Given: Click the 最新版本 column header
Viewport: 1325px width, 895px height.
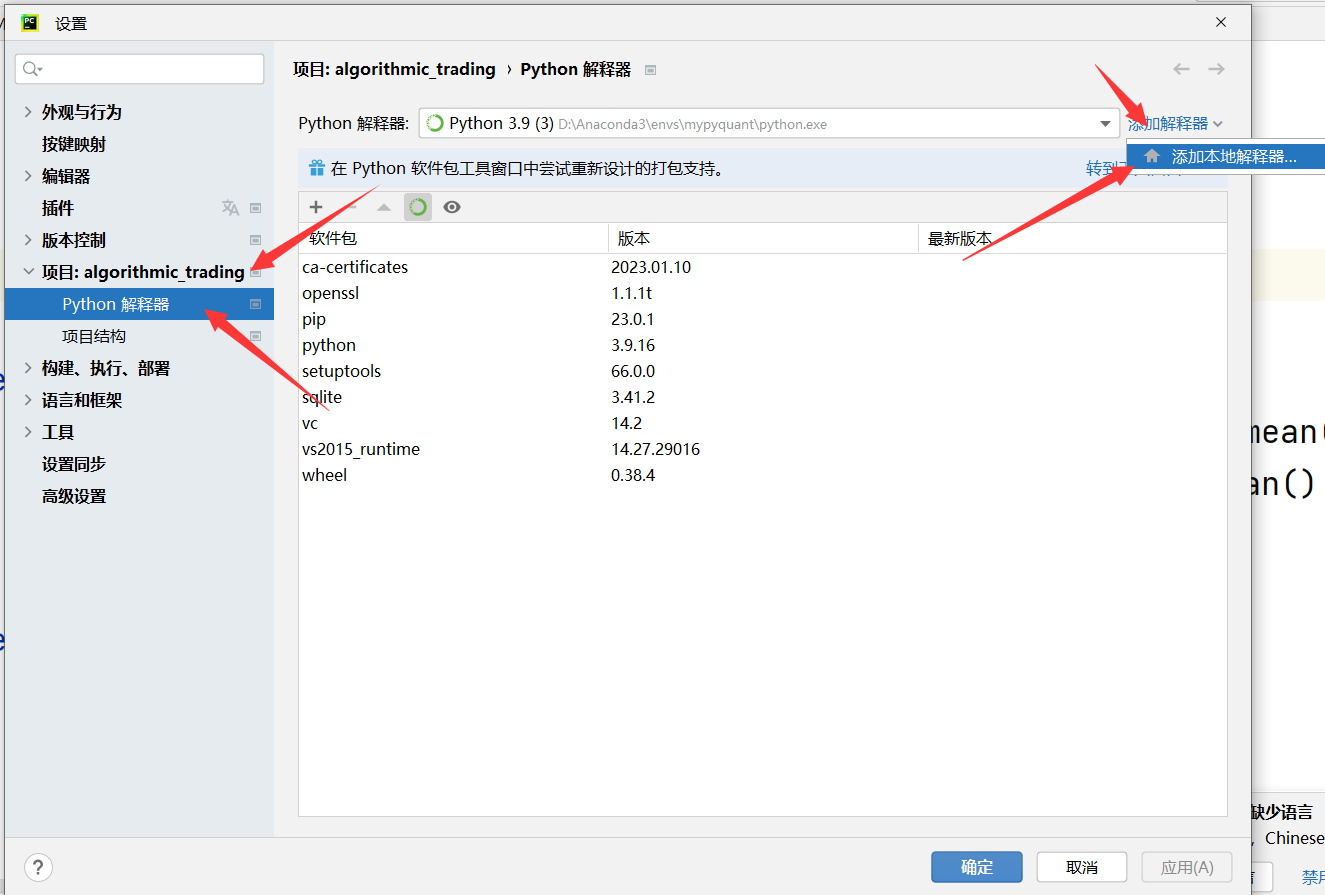Looking at the screenshot, I should [x=1072, y=239].
